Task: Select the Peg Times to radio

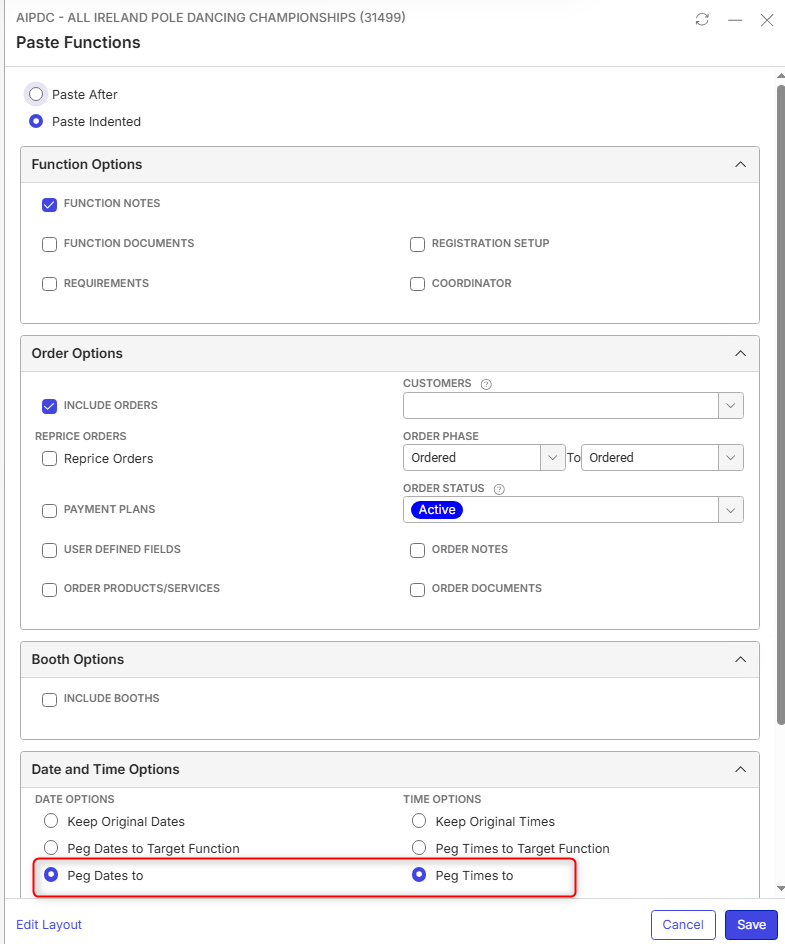Action: coord(419,874)
